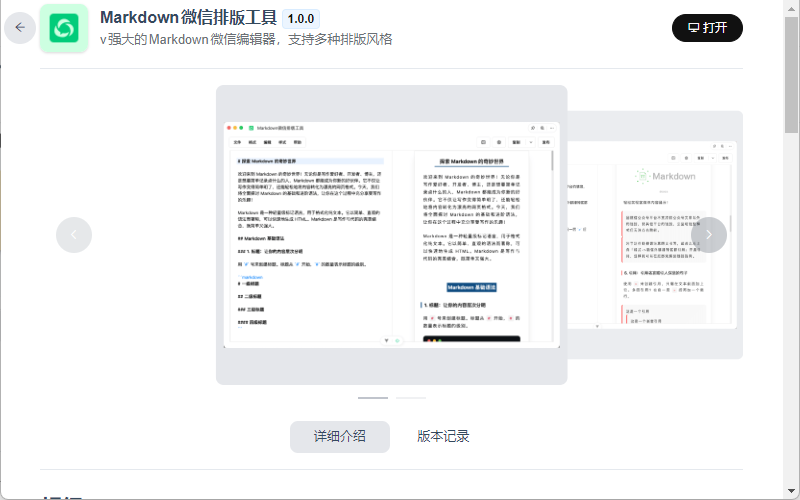Select the second carousel page indicator
Image resolution: width=800 pixels, height=500 pixels.
410,398
